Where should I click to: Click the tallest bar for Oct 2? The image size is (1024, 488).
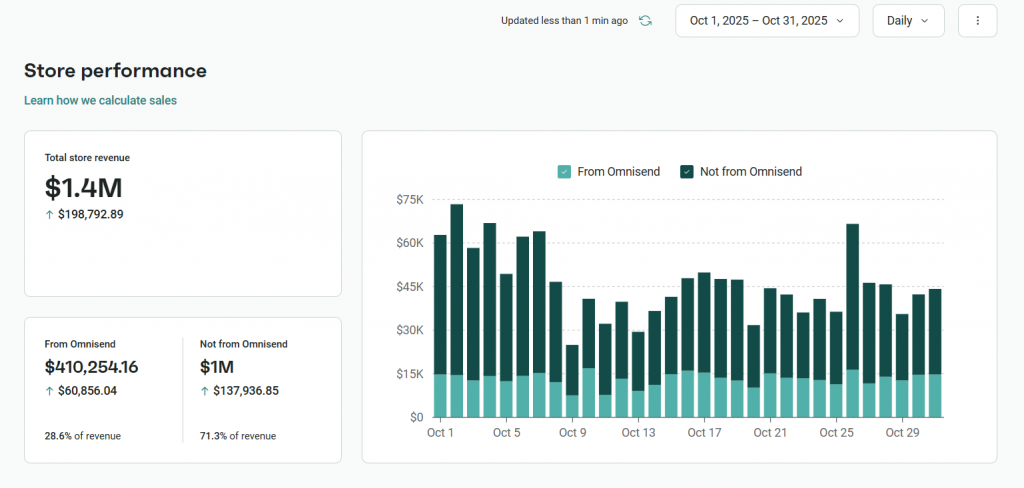click(456, 310)
